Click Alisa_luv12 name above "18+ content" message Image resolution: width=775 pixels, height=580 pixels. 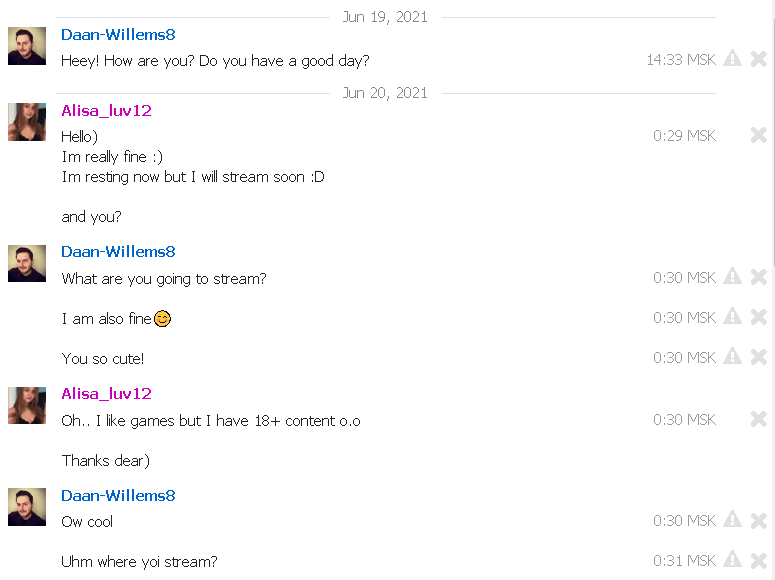[106, 394]
